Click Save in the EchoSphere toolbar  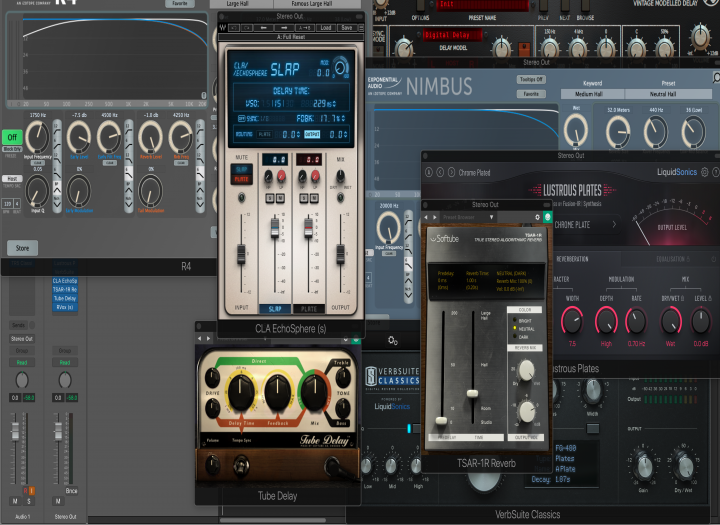(347, 28)
